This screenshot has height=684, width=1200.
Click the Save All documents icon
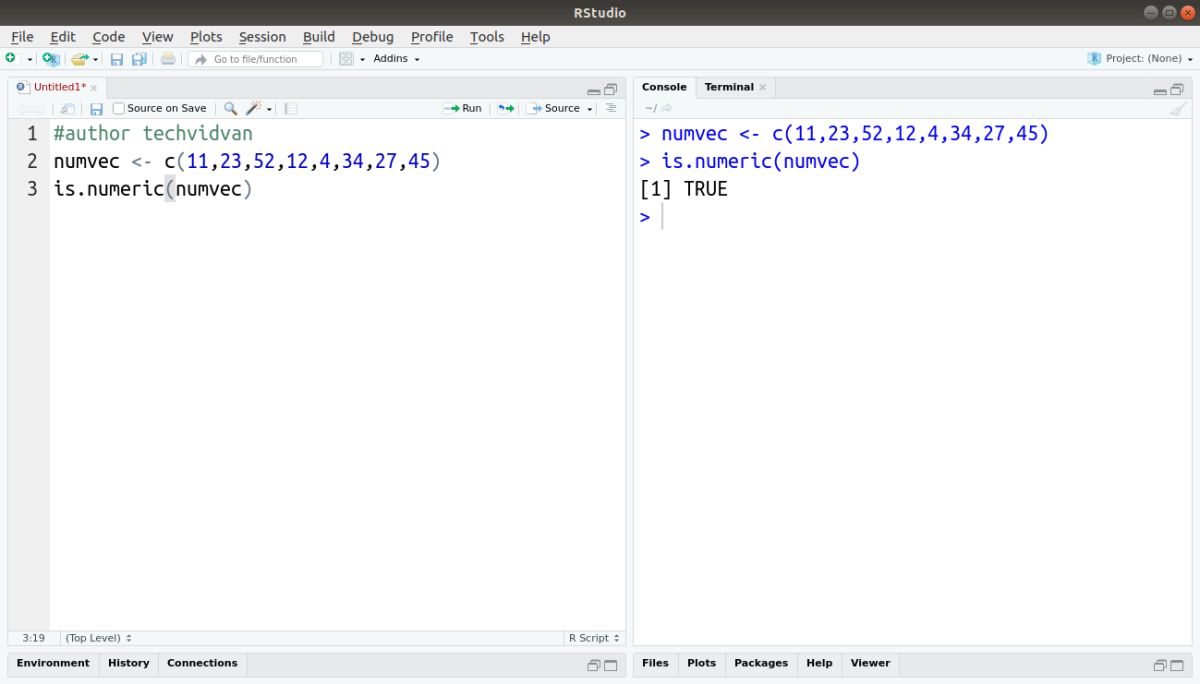[x=140, y=59]
